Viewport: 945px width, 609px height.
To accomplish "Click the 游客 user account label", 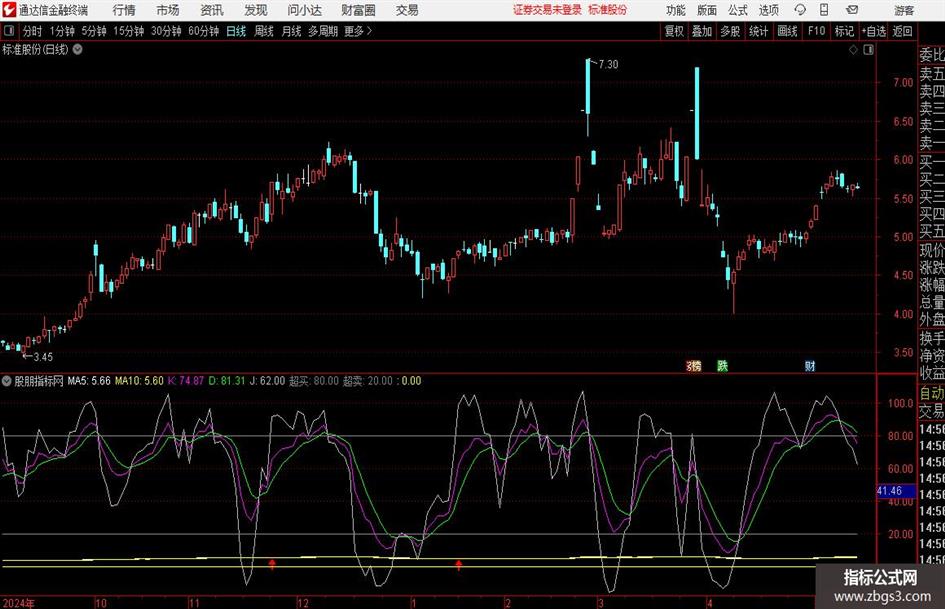I will point(904,10).
